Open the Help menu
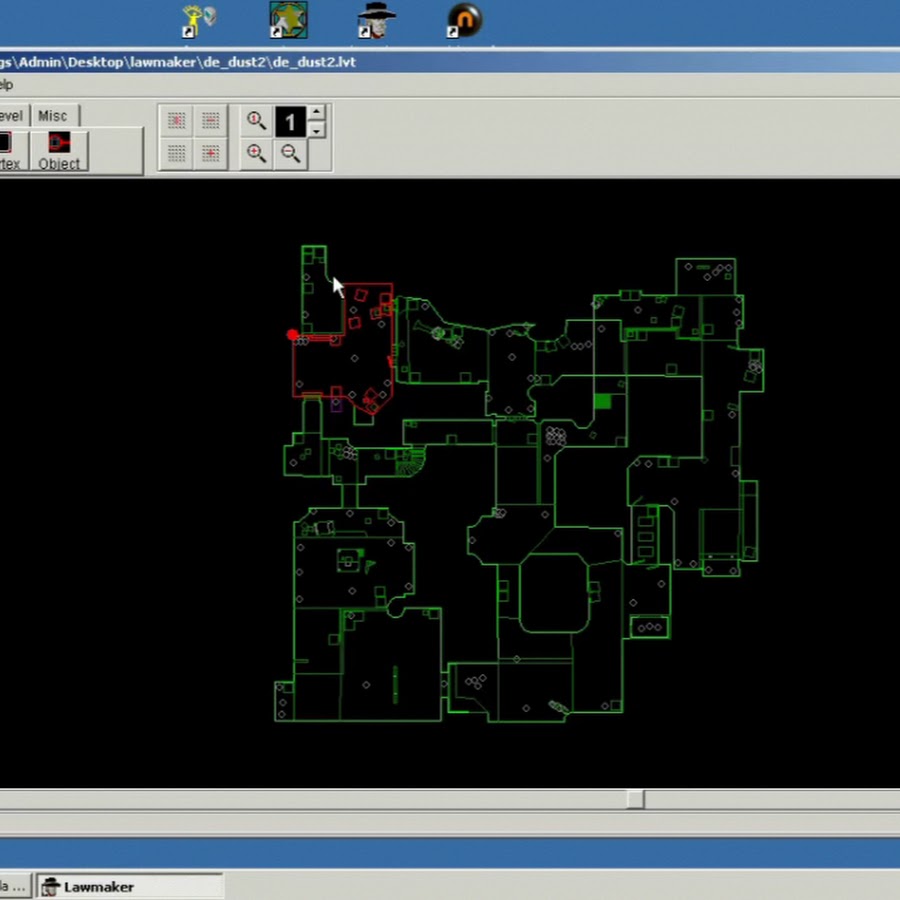Viewport: 900px width, 900px height. coord(6,85)
